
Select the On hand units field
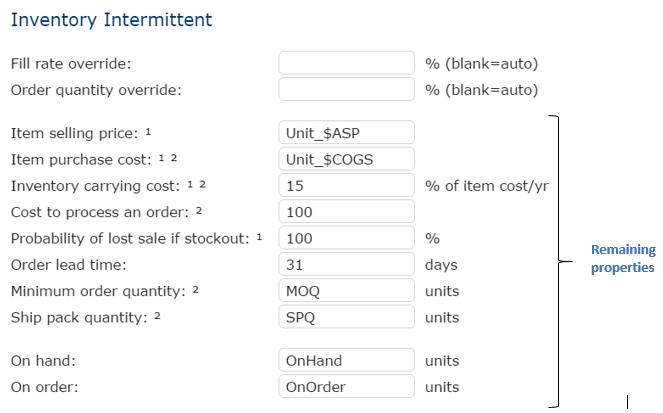pos(346,360)
